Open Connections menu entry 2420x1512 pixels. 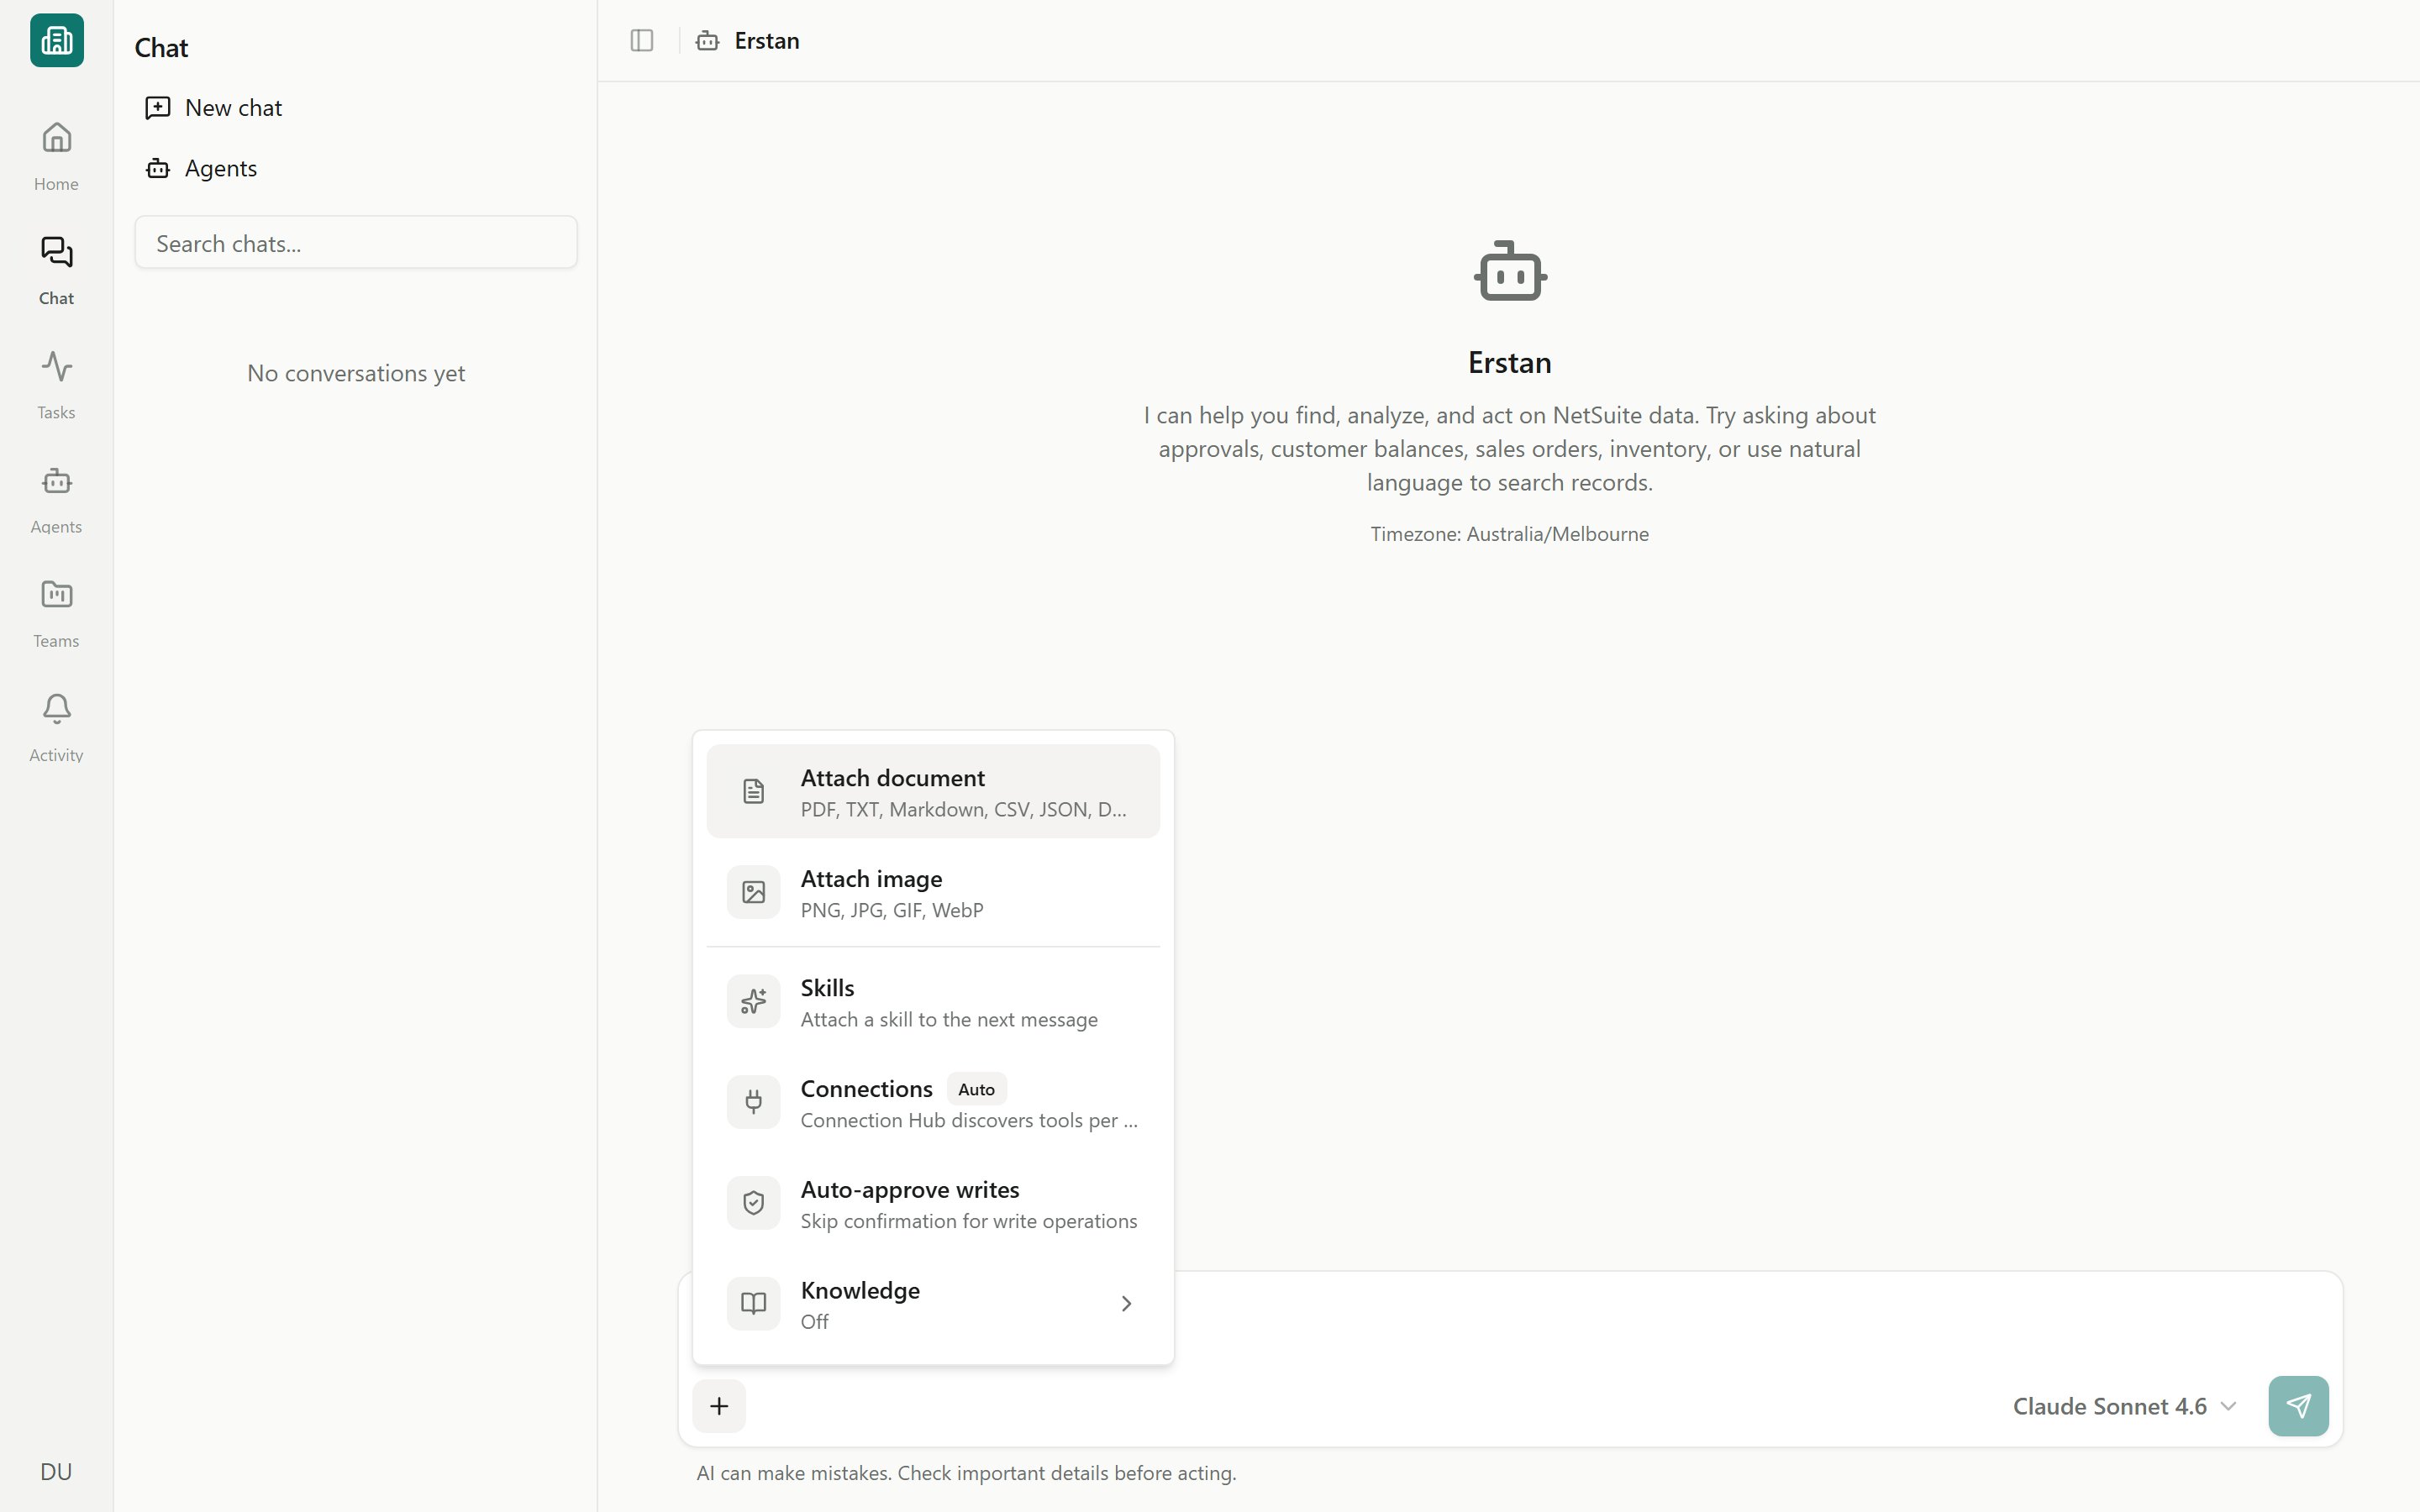click(x=933, y=1102)
